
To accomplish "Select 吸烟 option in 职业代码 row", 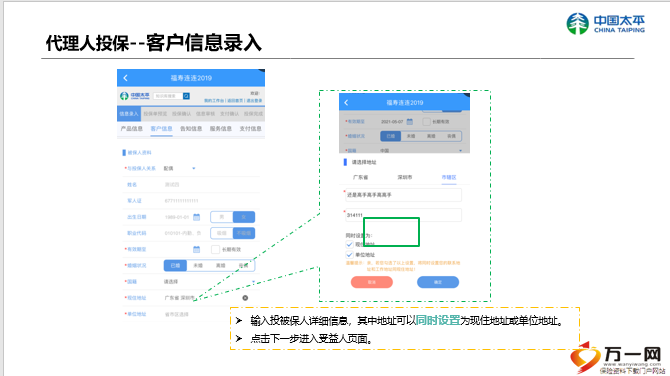I will pyautogui.click(x=222, y=233).
